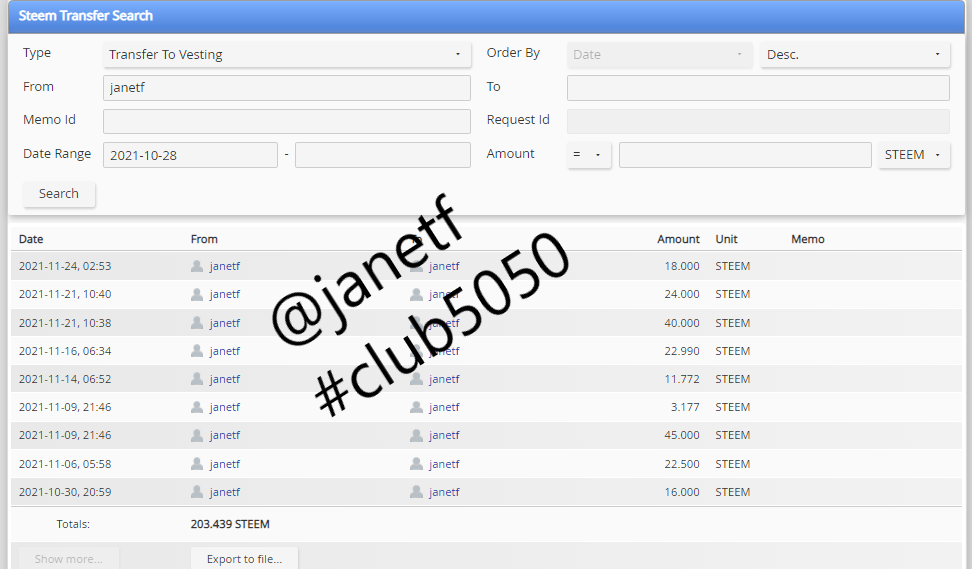The image size is (972, 569).
Task: Open To janetf link in 2021-11-06 row
Action: (444, 464)
